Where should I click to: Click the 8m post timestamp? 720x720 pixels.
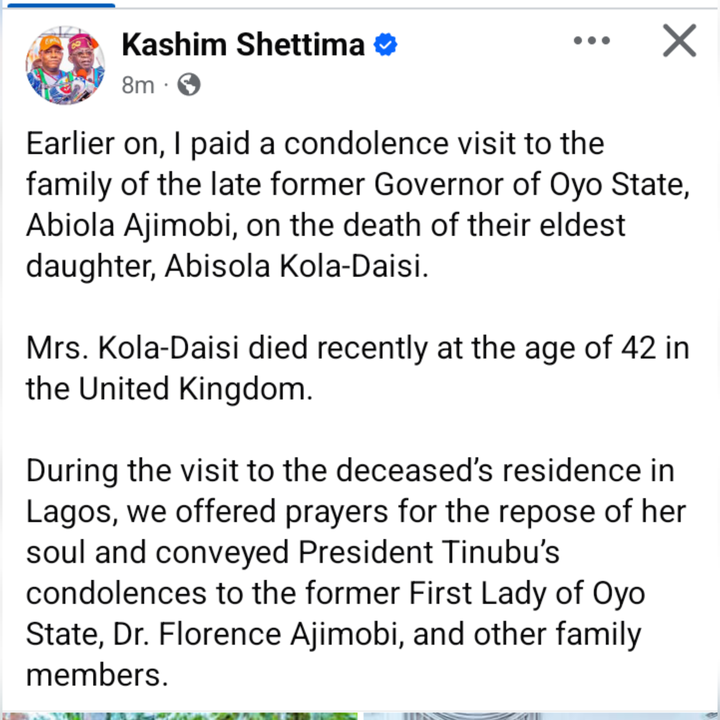pos(138,85)
